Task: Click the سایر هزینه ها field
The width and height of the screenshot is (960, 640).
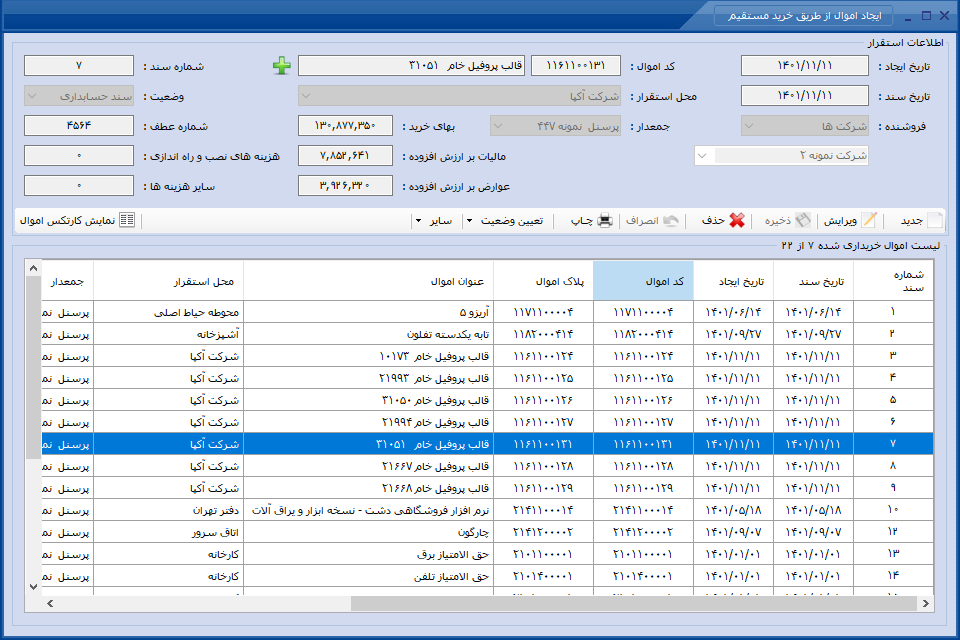Action: 79,186
